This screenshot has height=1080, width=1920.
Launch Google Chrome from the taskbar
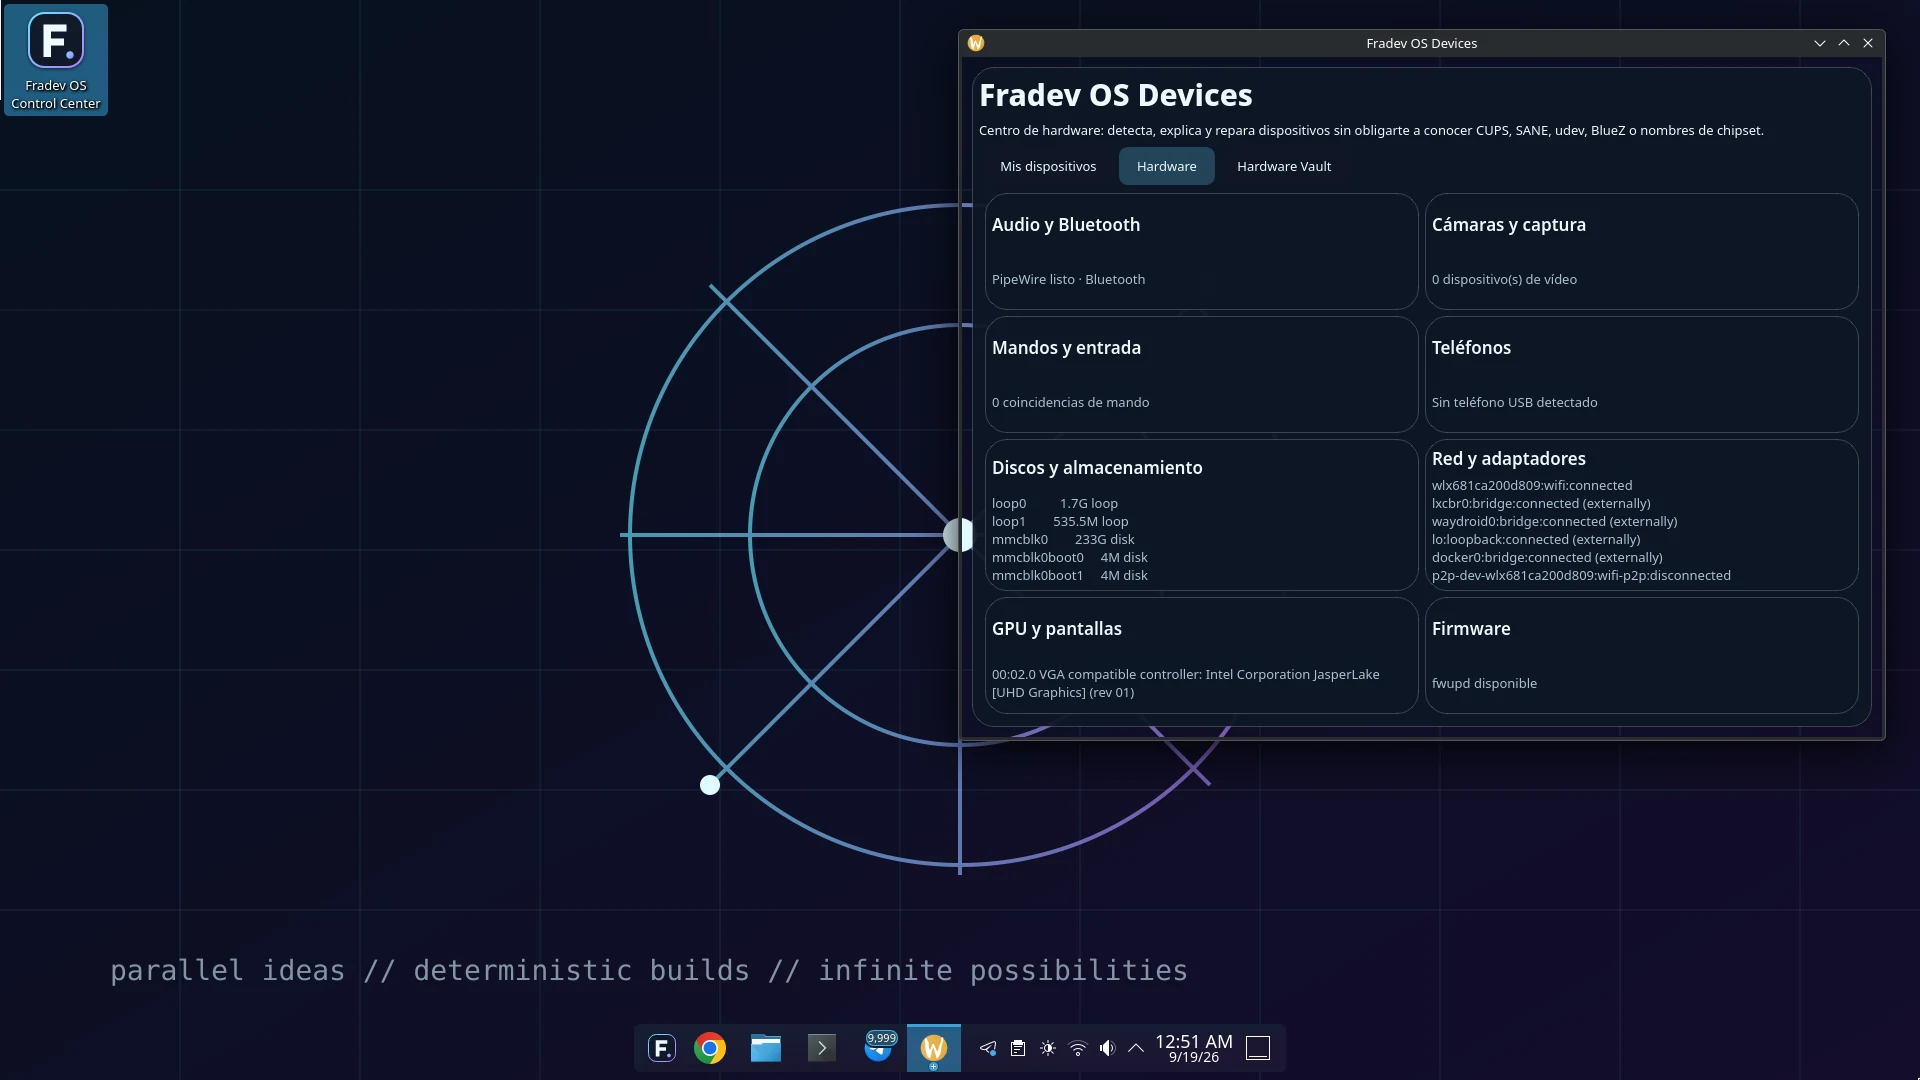pos(710,1048)
